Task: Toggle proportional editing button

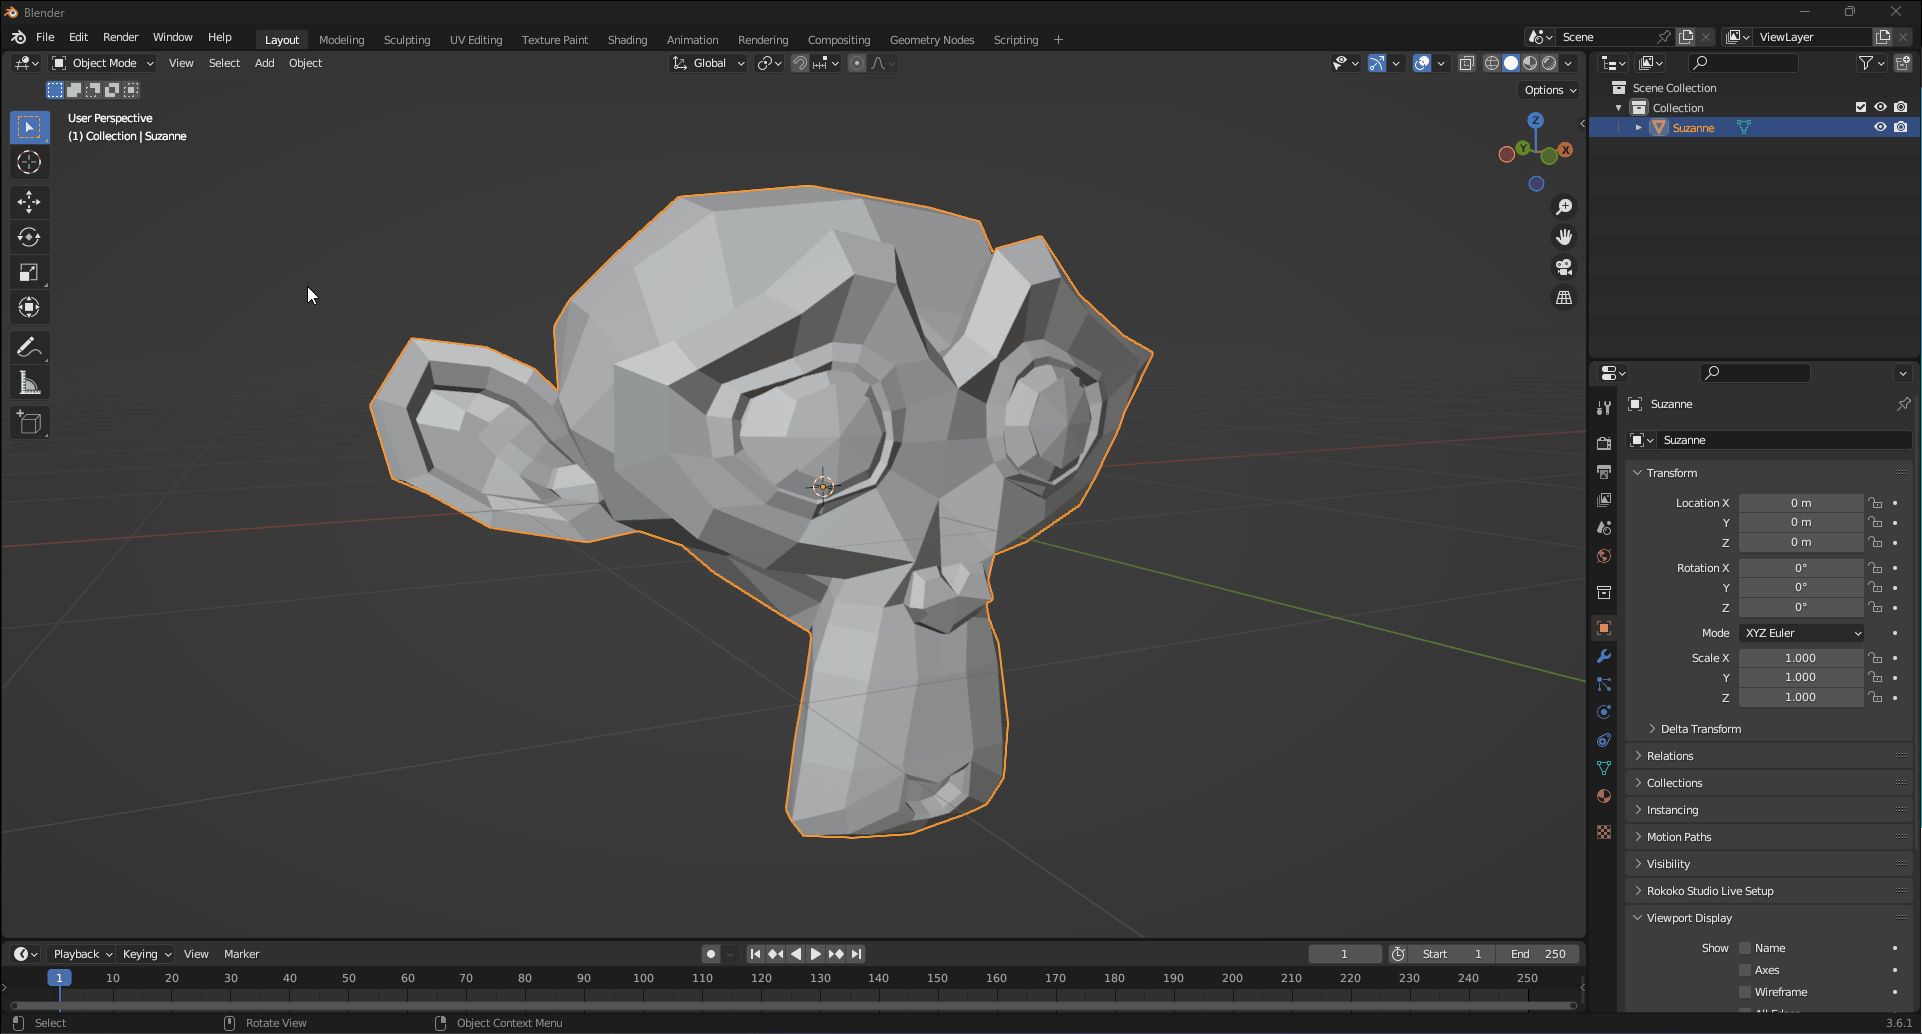Action: [857, 63]
